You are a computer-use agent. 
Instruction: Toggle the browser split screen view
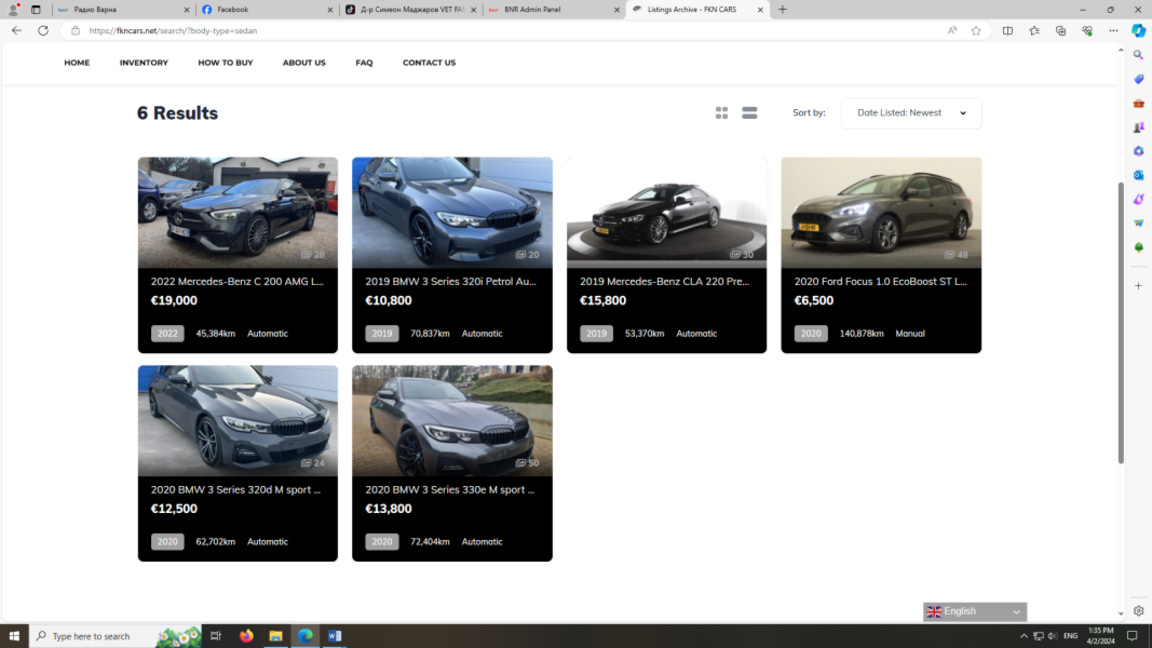pyautogui.click(x=1007, y=31)
